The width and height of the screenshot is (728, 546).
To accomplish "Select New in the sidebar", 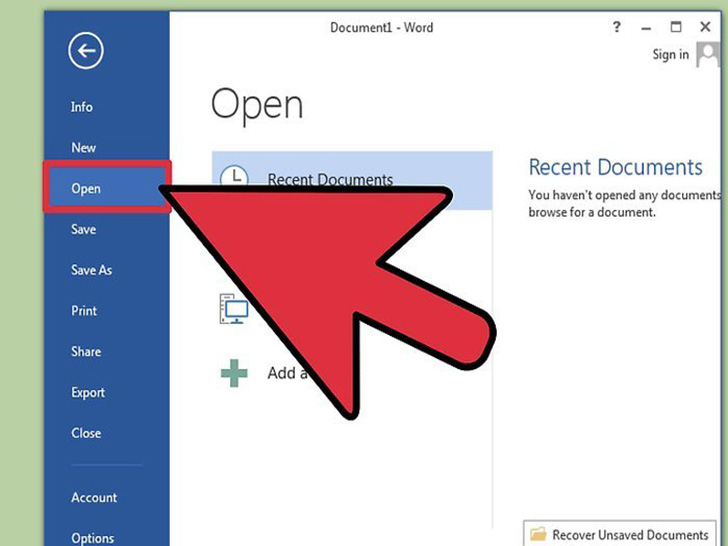I will 84,148.
